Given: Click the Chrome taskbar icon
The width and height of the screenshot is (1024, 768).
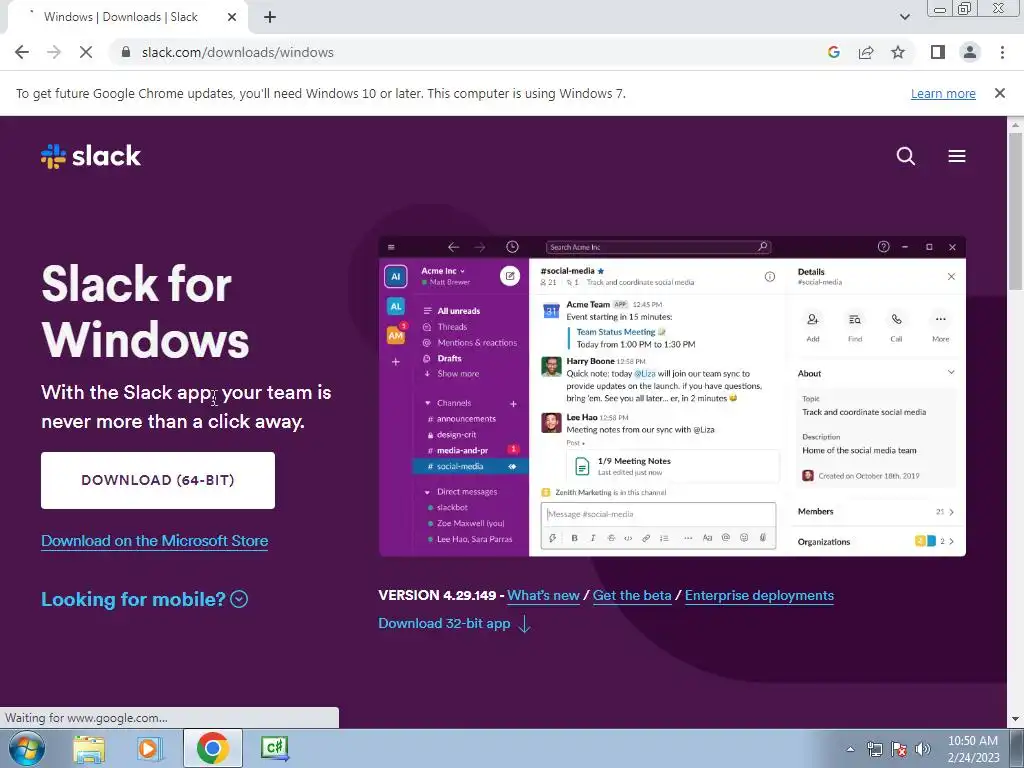Looking at the screenshot, I should (212, 748).
